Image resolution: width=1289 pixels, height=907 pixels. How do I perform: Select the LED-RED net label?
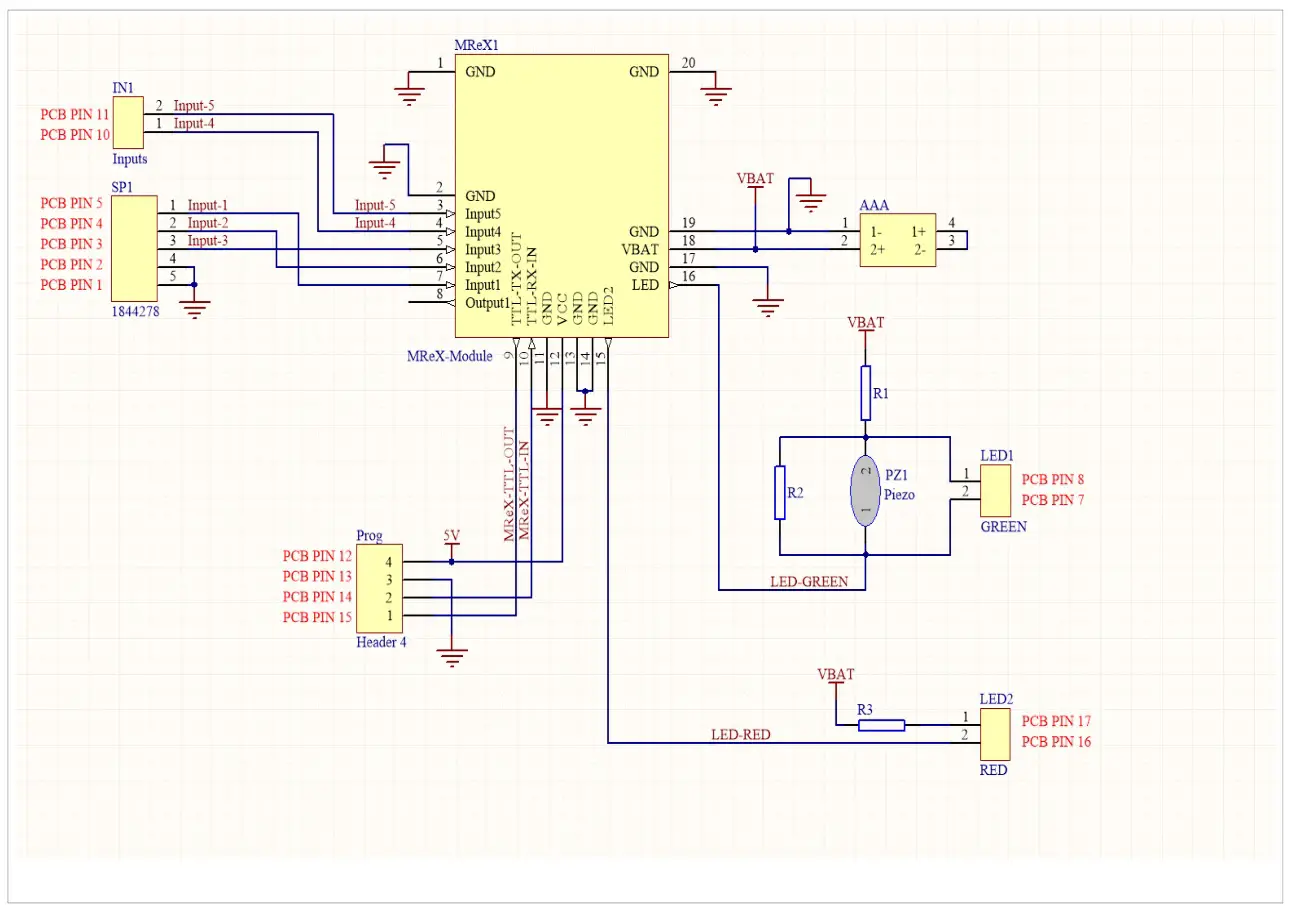tap(742, 734)
